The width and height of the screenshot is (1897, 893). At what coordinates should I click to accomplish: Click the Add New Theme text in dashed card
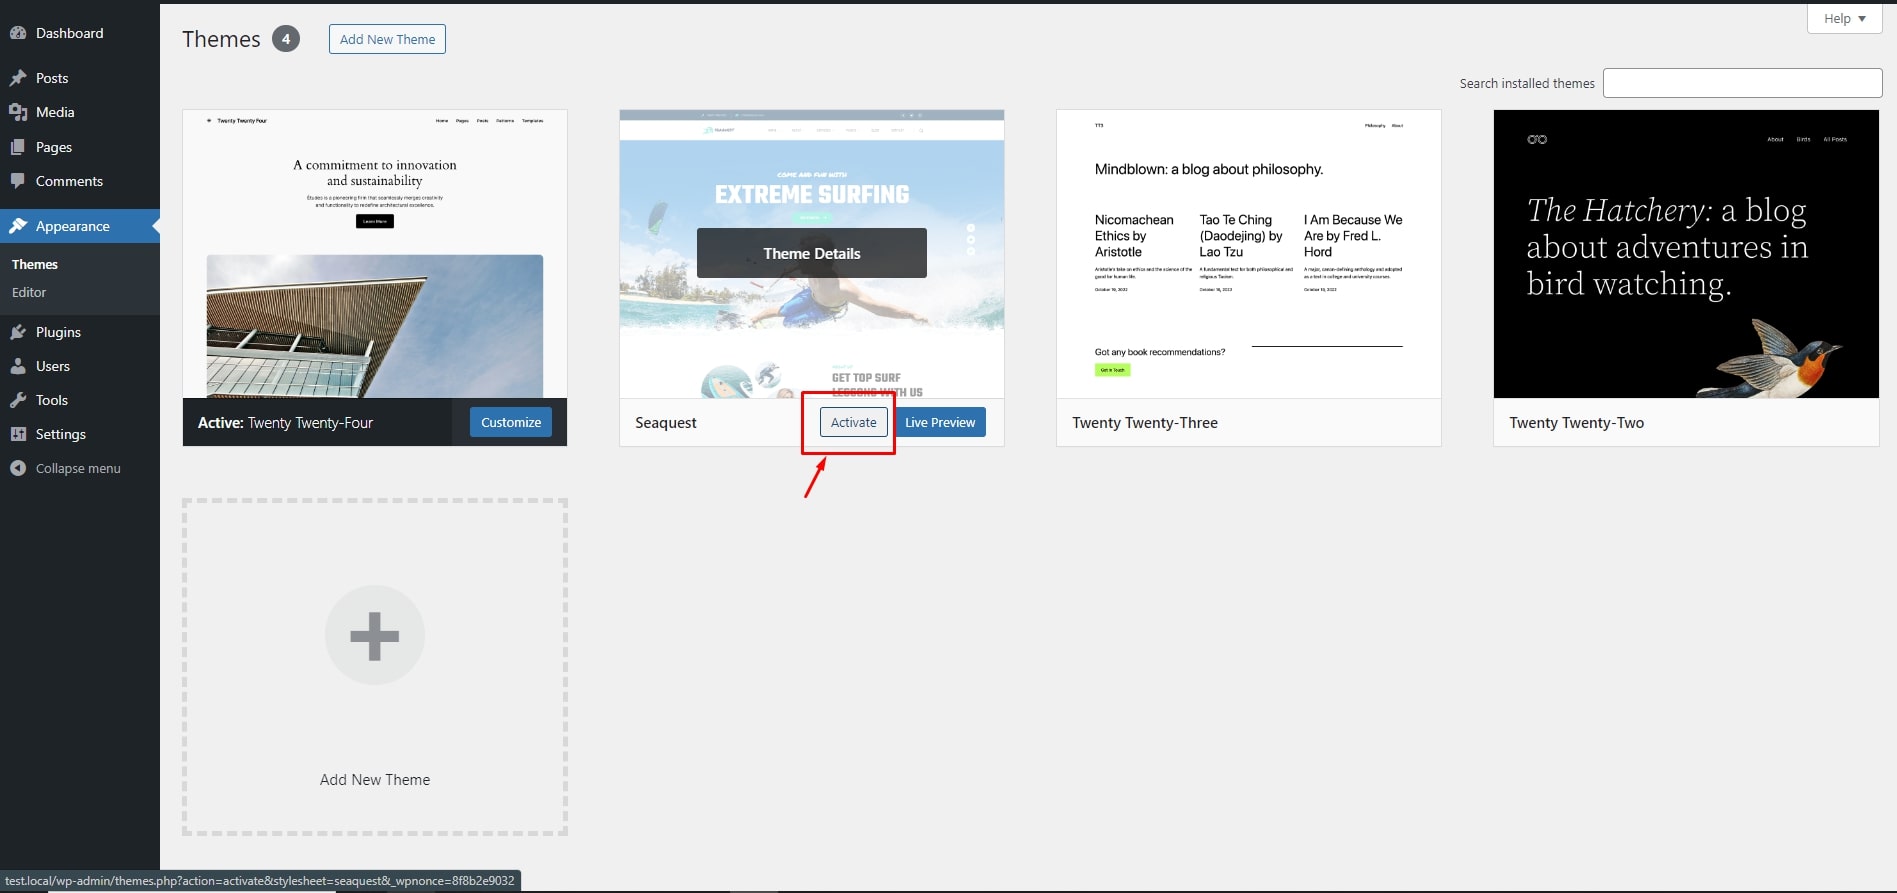coord(375,780)
